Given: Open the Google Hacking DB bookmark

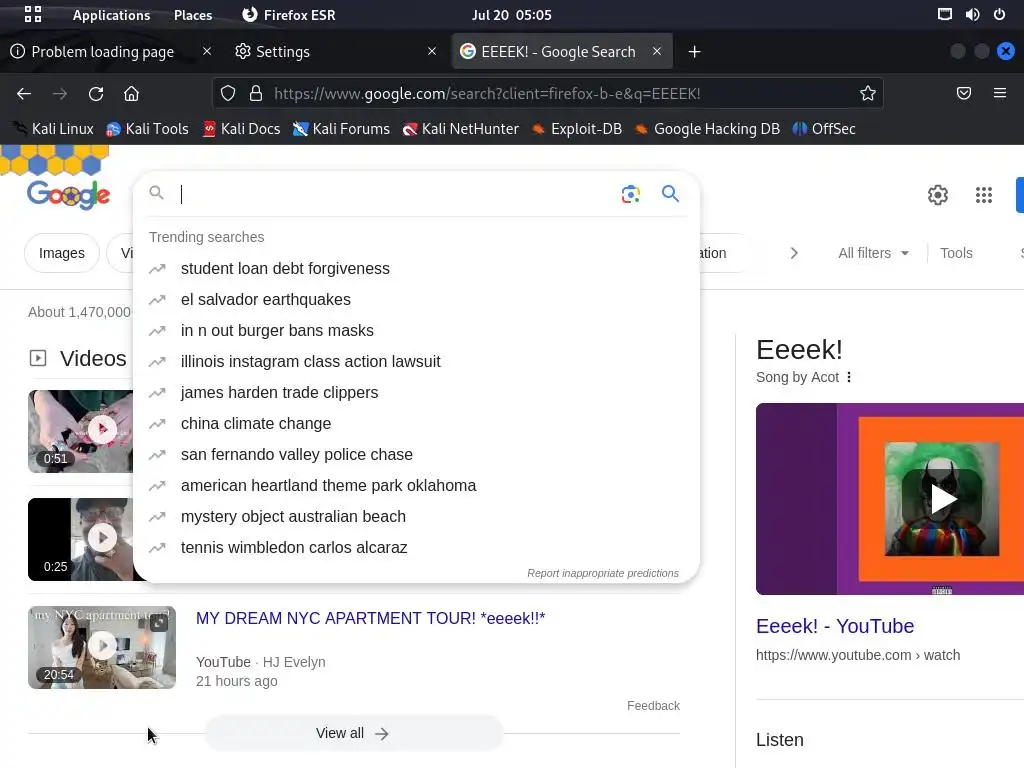Looking at the screenshot, I should tap(707, 129).
